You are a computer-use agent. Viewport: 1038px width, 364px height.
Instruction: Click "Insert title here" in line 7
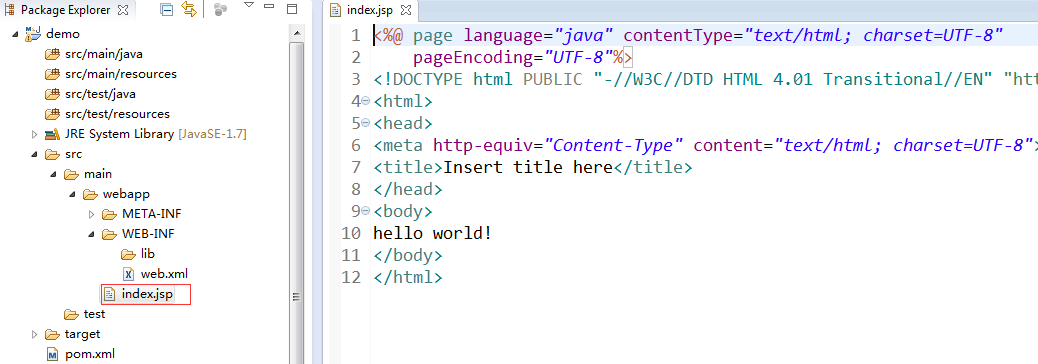coord(528,167)
